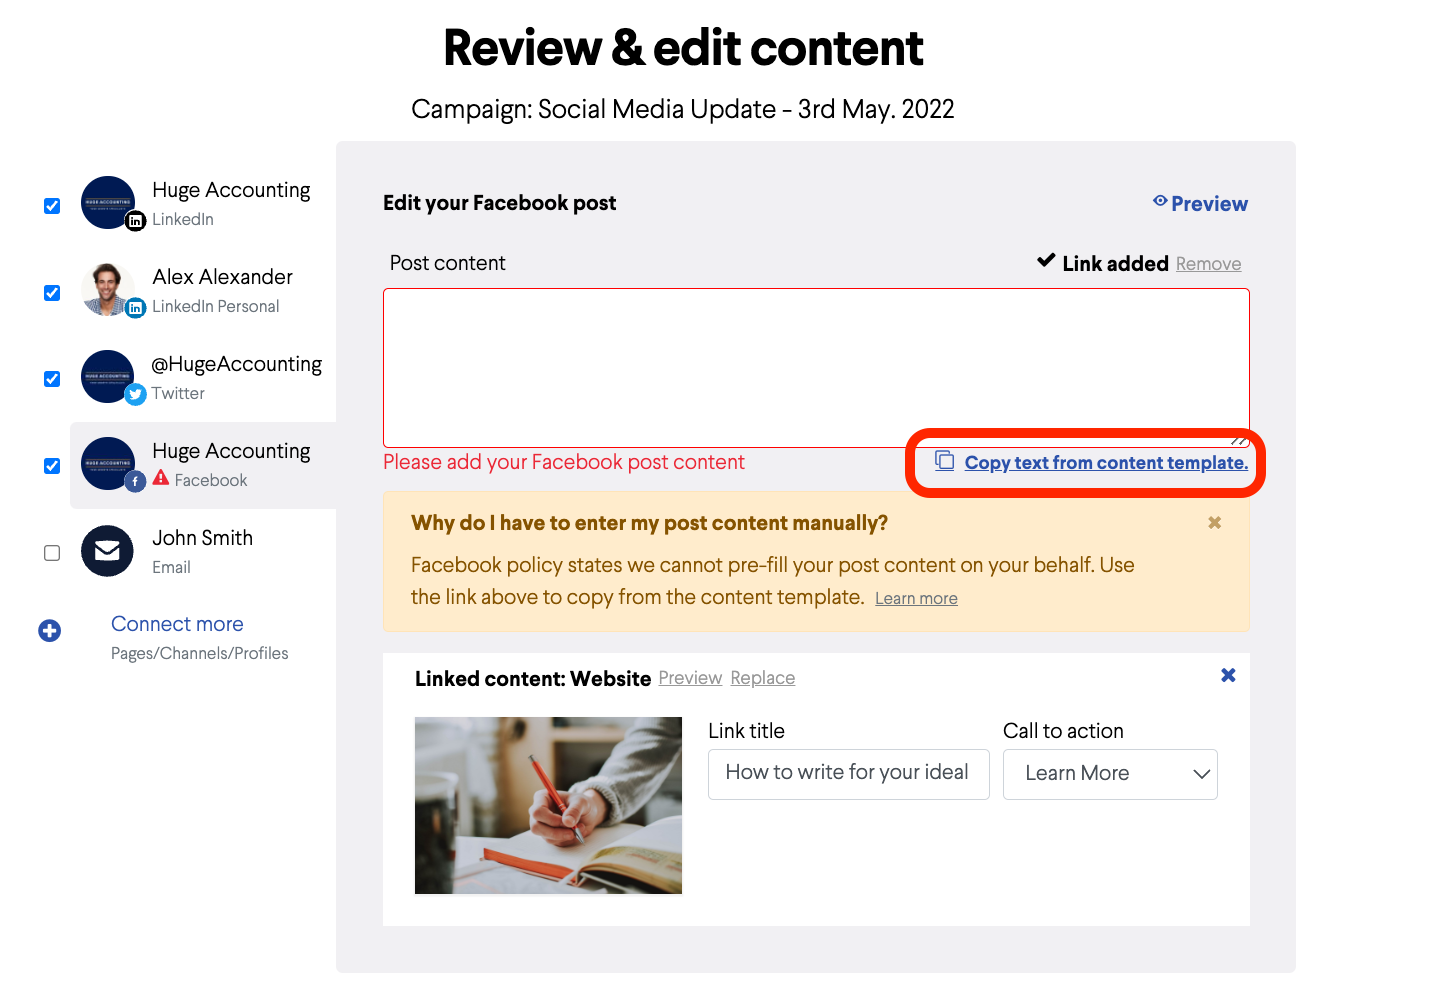
Task: Click the Huge Accounting LinkedIn avatar
Action: [107, 202]
